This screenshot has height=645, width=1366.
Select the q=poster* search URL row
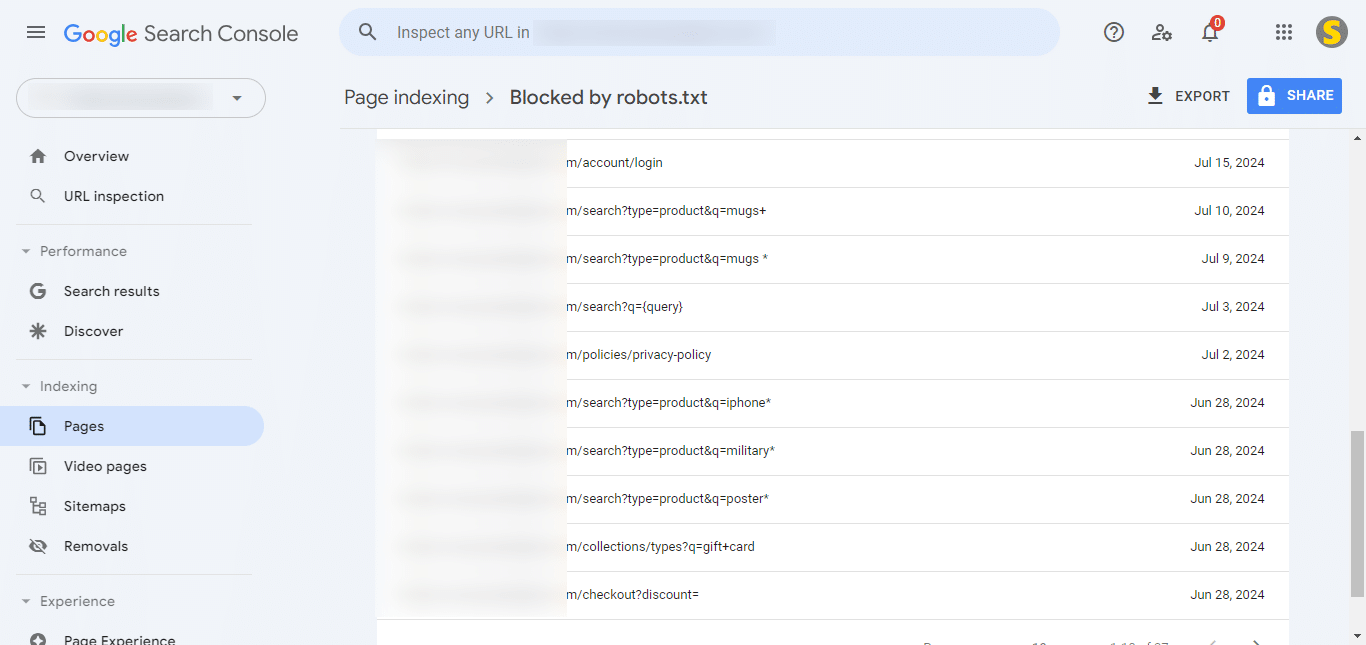(x=833, y=499)
